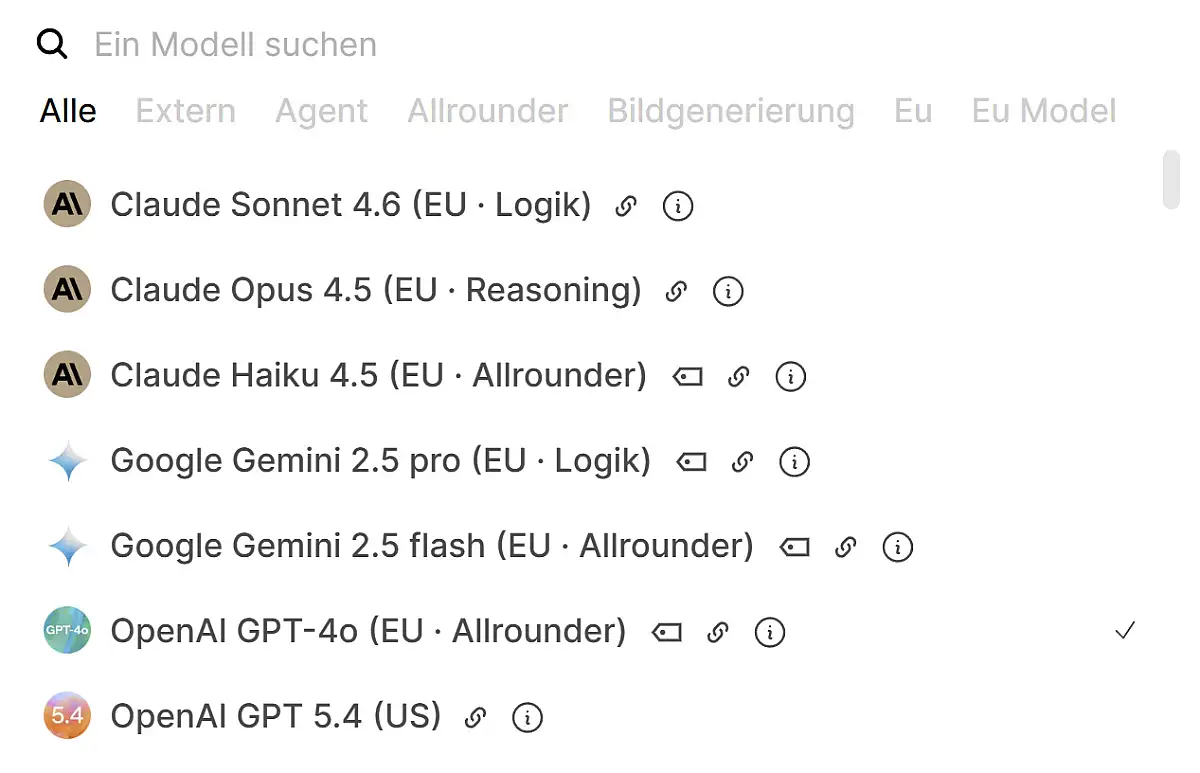Click the tag icon next to OpenAI GPT-4o
Viewport: 1200px width, 773px height.
[x=666, y=632]
